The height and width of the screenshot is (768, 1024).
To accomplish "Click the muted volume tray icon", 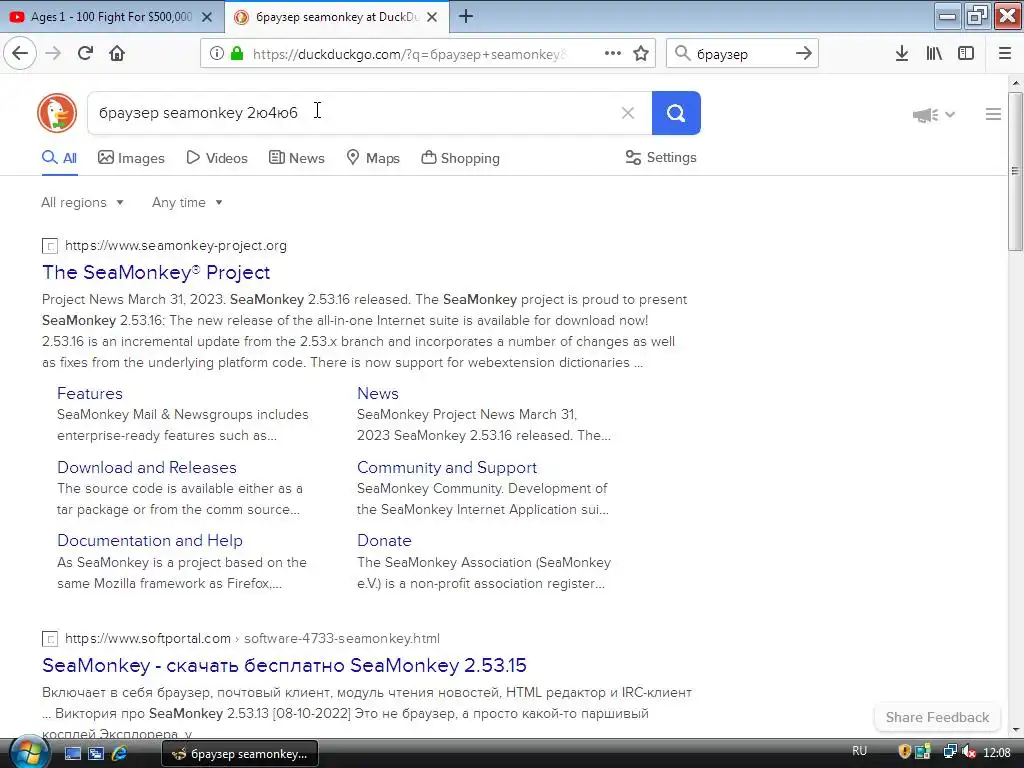I will coord(970,752).
